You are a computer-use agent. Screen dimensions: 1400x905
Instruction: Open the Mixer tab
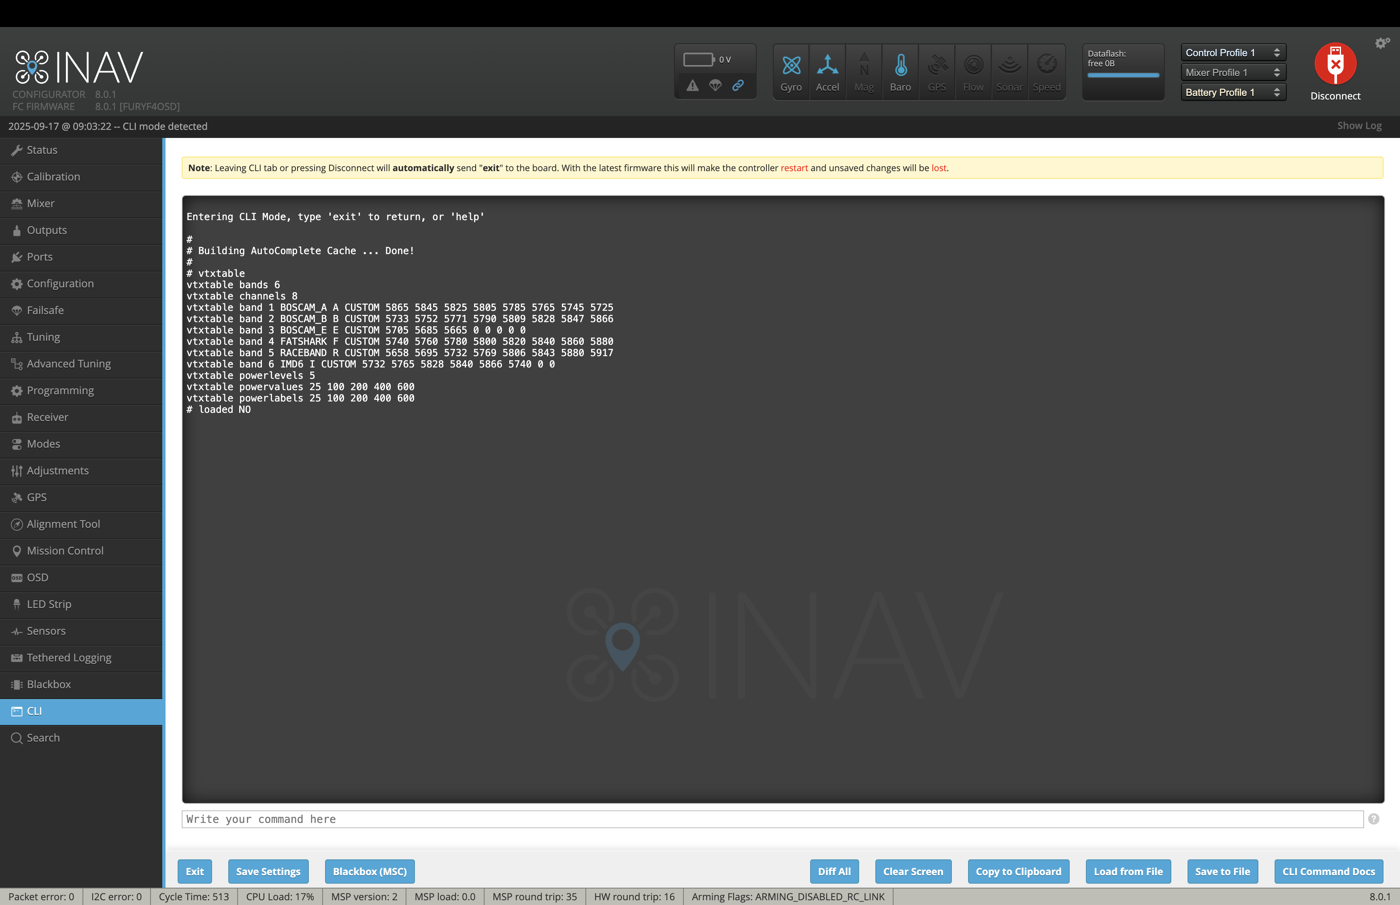click(81, 203)
